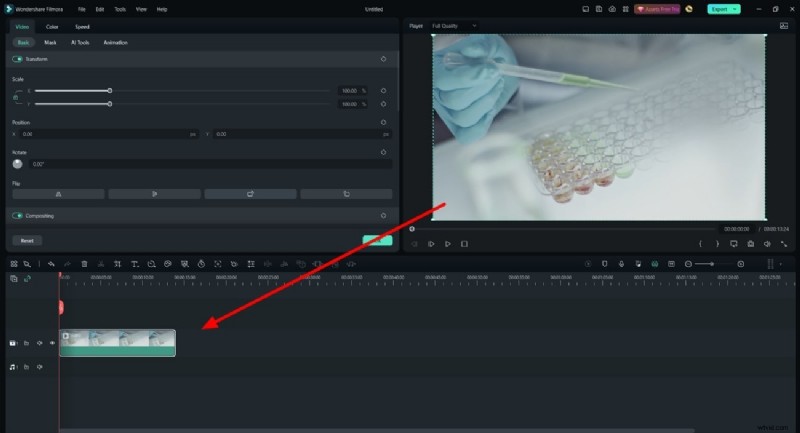Screen dimensions: 800x433
Task: Add a title with the Text tool
Action: pyautogui.click(x=135, y=264)
